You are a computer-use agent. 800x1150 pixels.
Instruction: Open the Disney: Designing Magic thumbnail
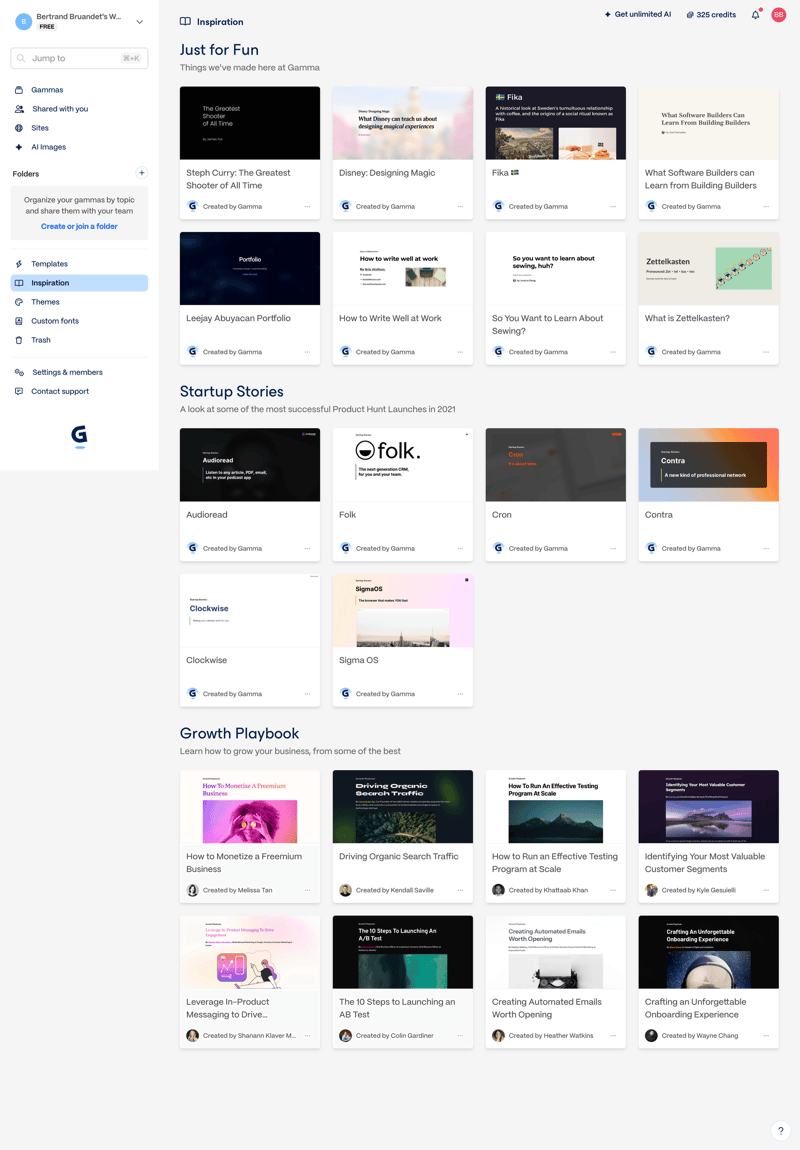point(402,123)
